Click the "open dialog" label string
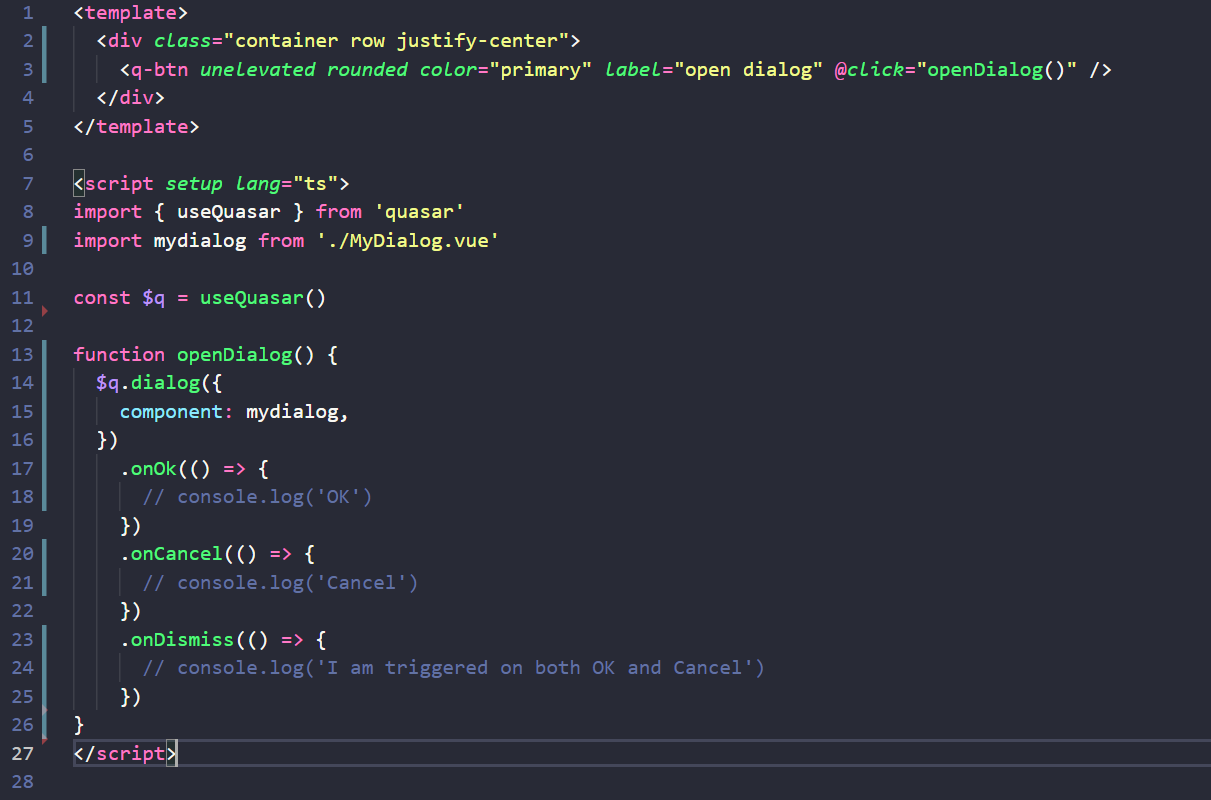Image resolution: width=1211 pixels, height=800 pixels. (747, 69)
